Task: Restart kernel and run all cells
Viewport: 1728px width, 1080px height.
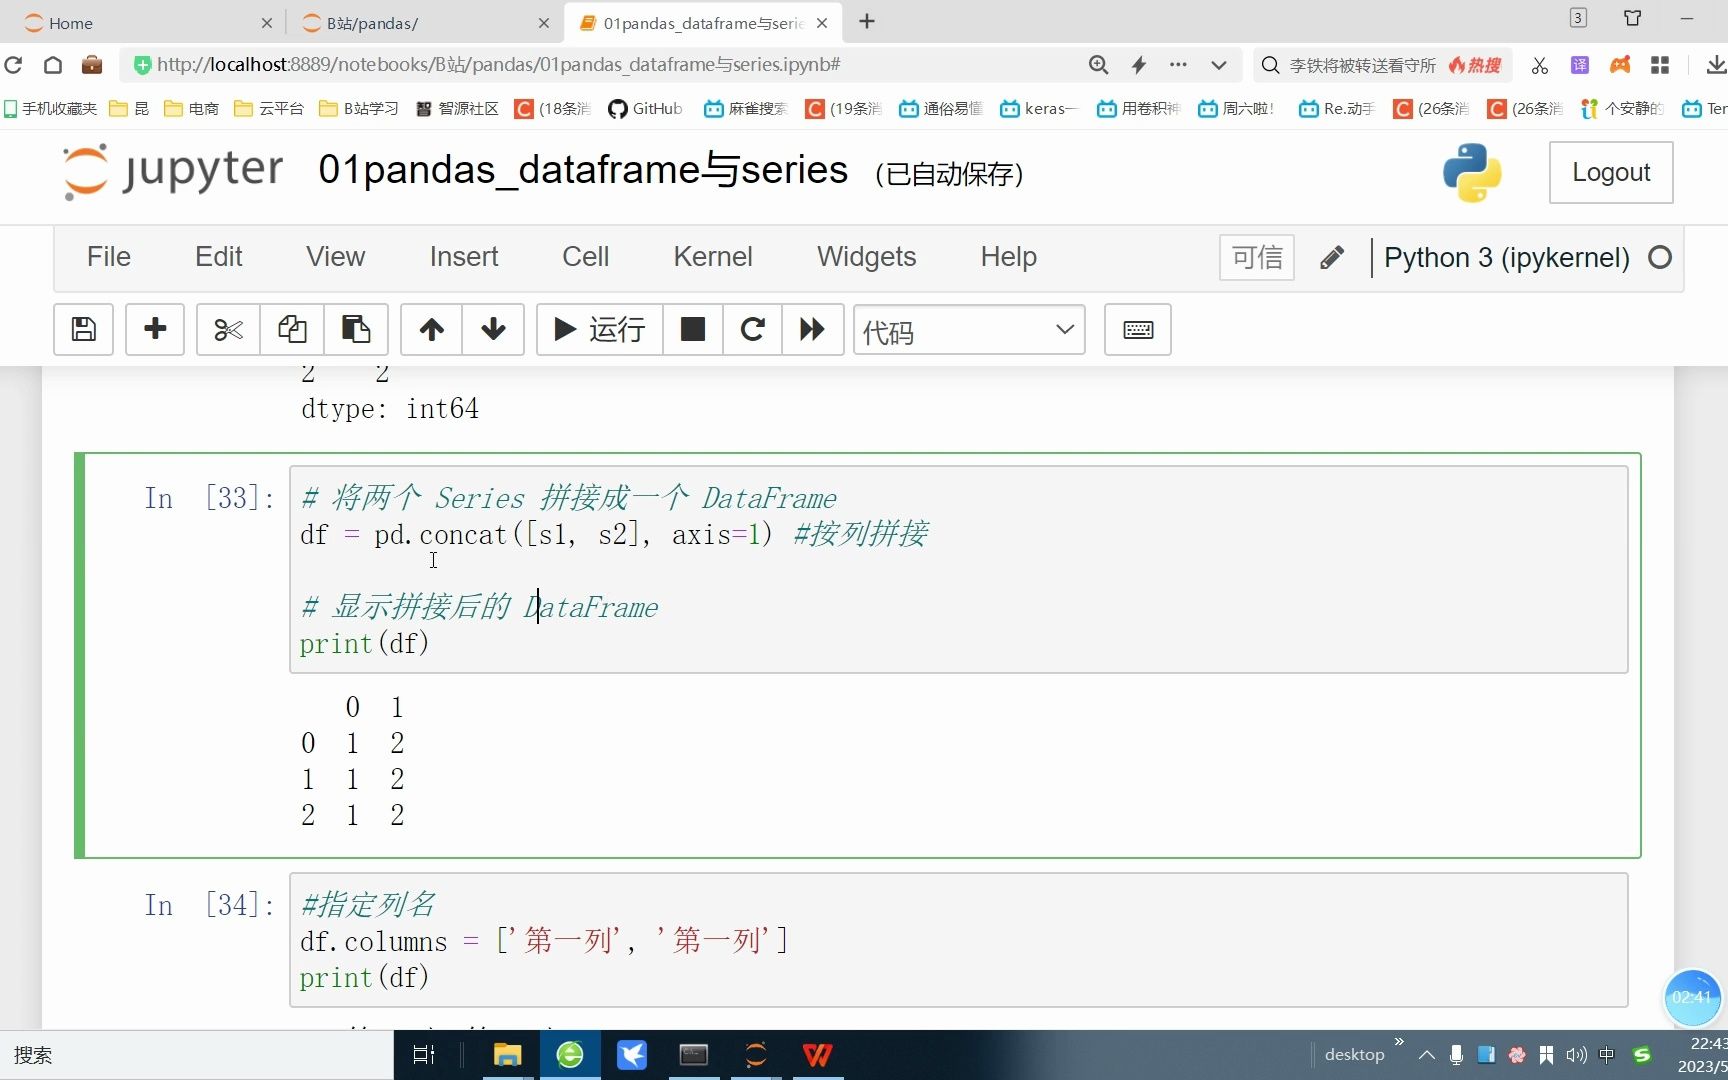Action: [811, 329]
